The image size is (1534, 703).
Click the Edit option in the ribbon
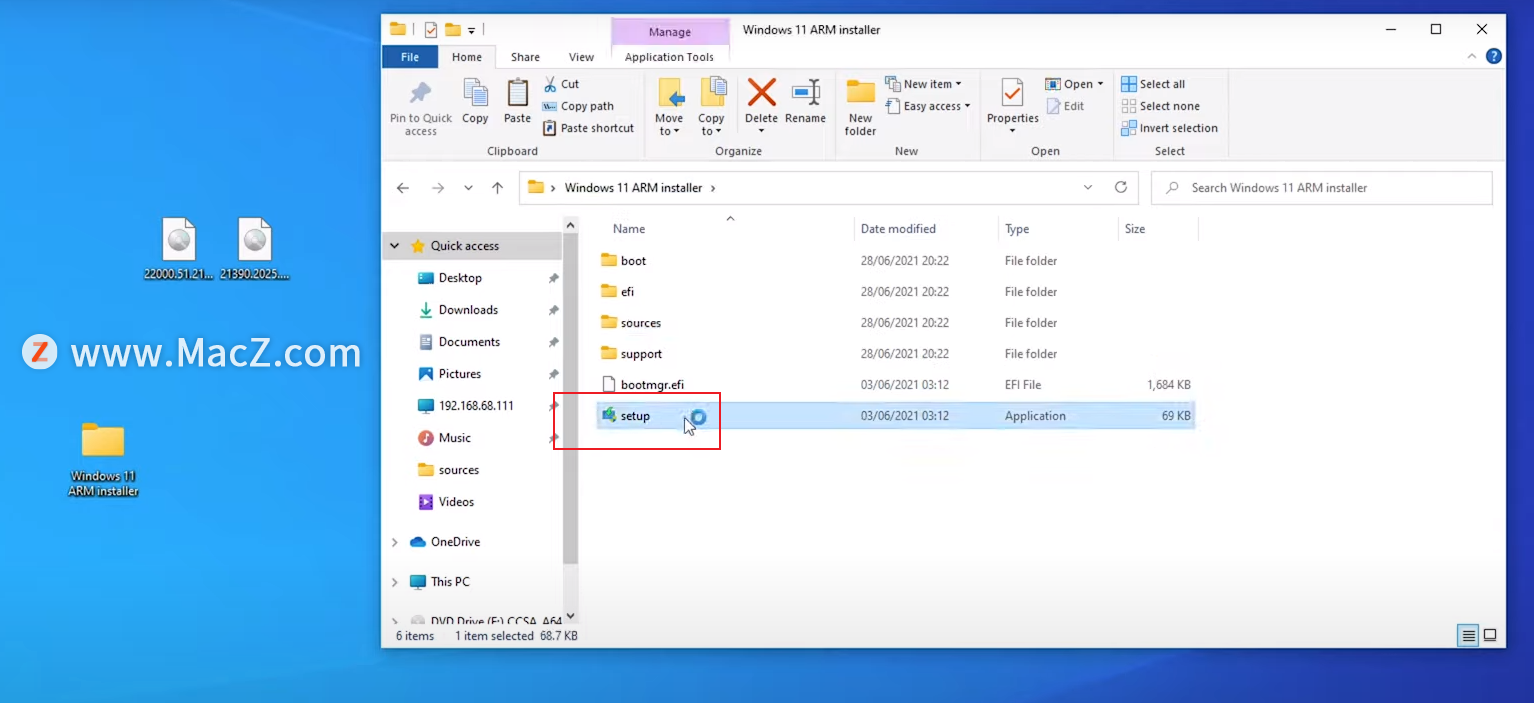click(1065, 106)
